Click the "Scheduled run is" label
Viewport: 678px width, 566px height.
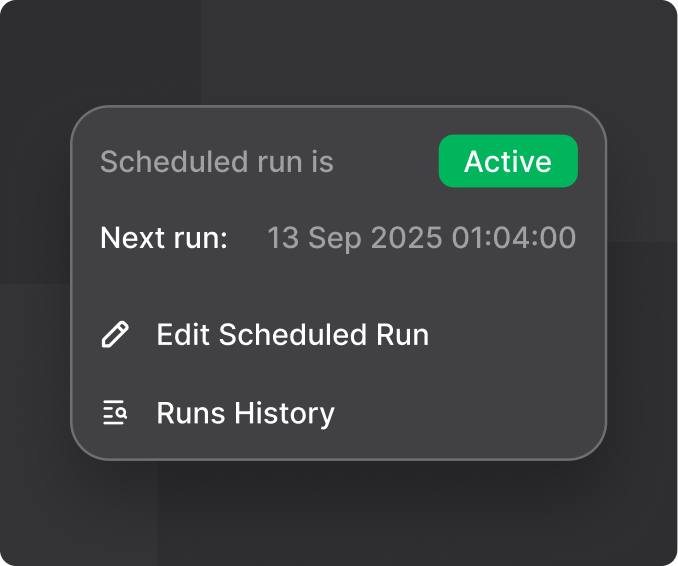pyautogui.click(x=217, y=162)
